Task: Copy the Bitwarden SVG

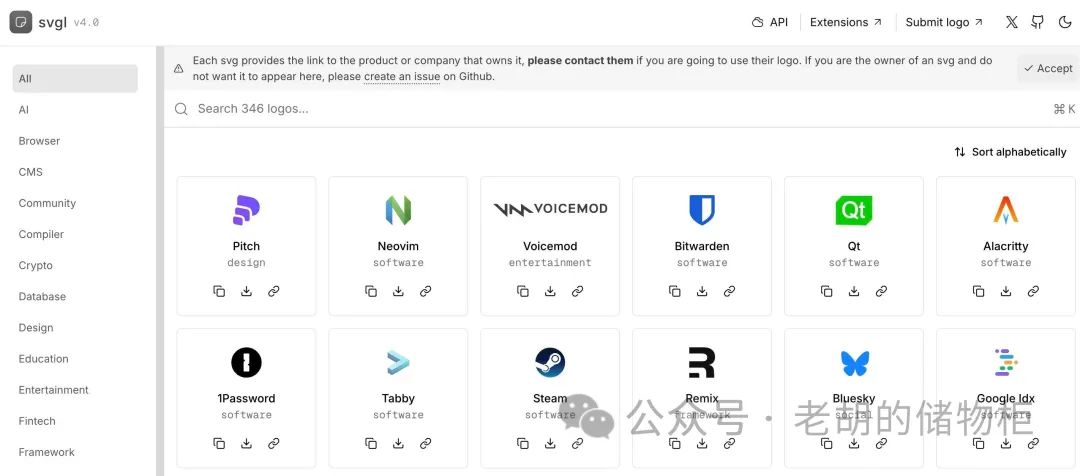Action: pyautogui.click(x=674, y=291)
